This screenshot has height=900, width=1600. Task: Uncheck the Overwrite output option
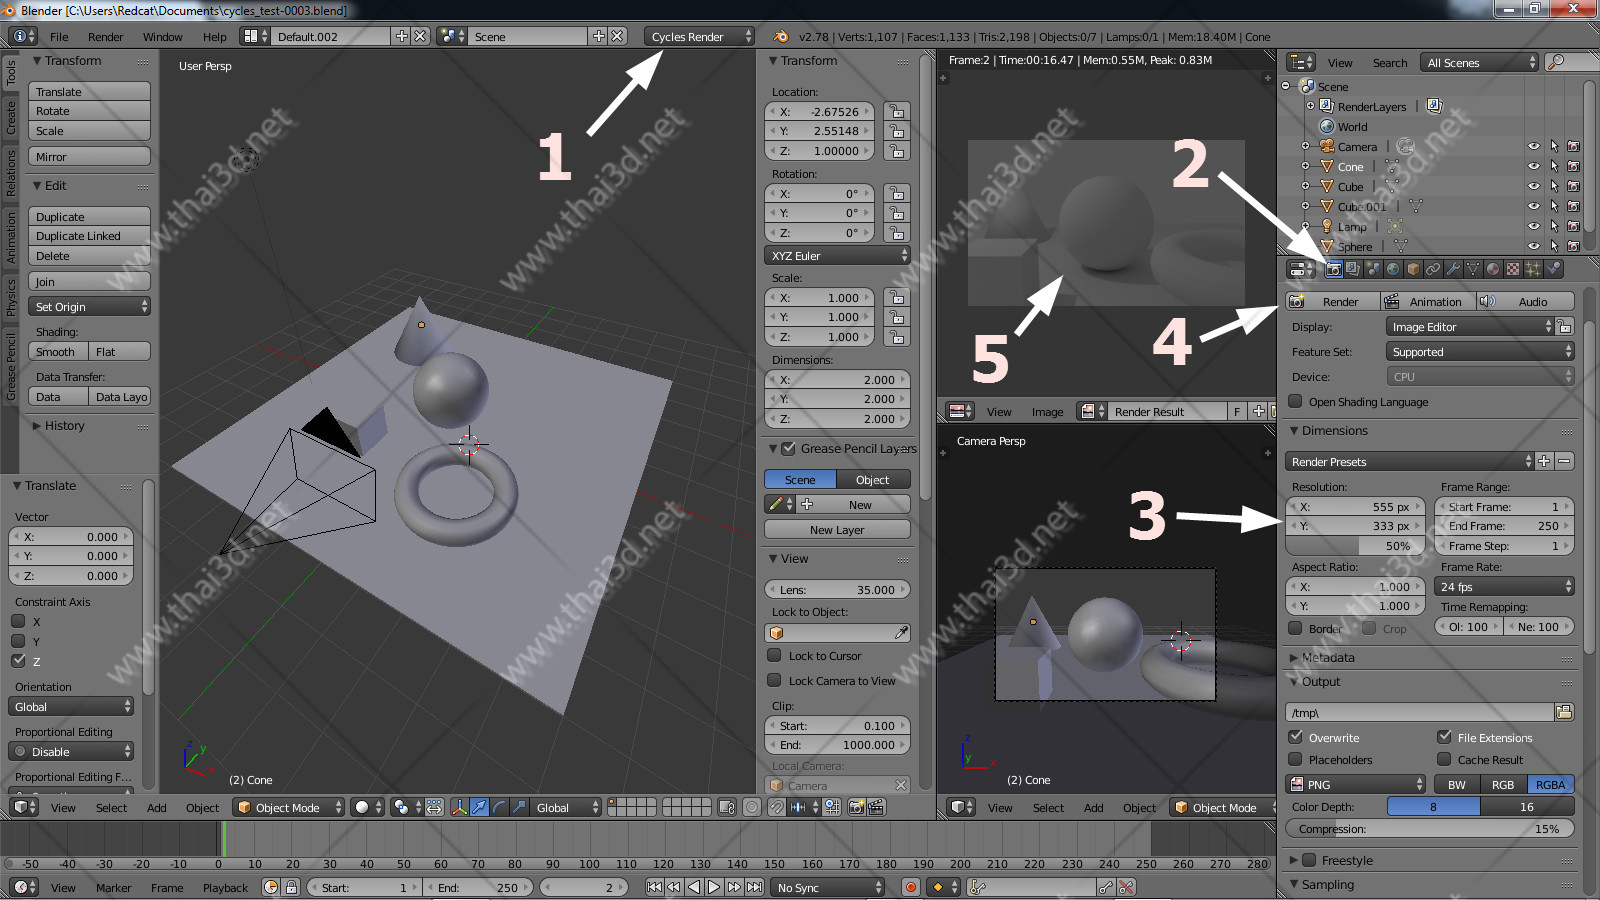click(x=1296, y=737)
